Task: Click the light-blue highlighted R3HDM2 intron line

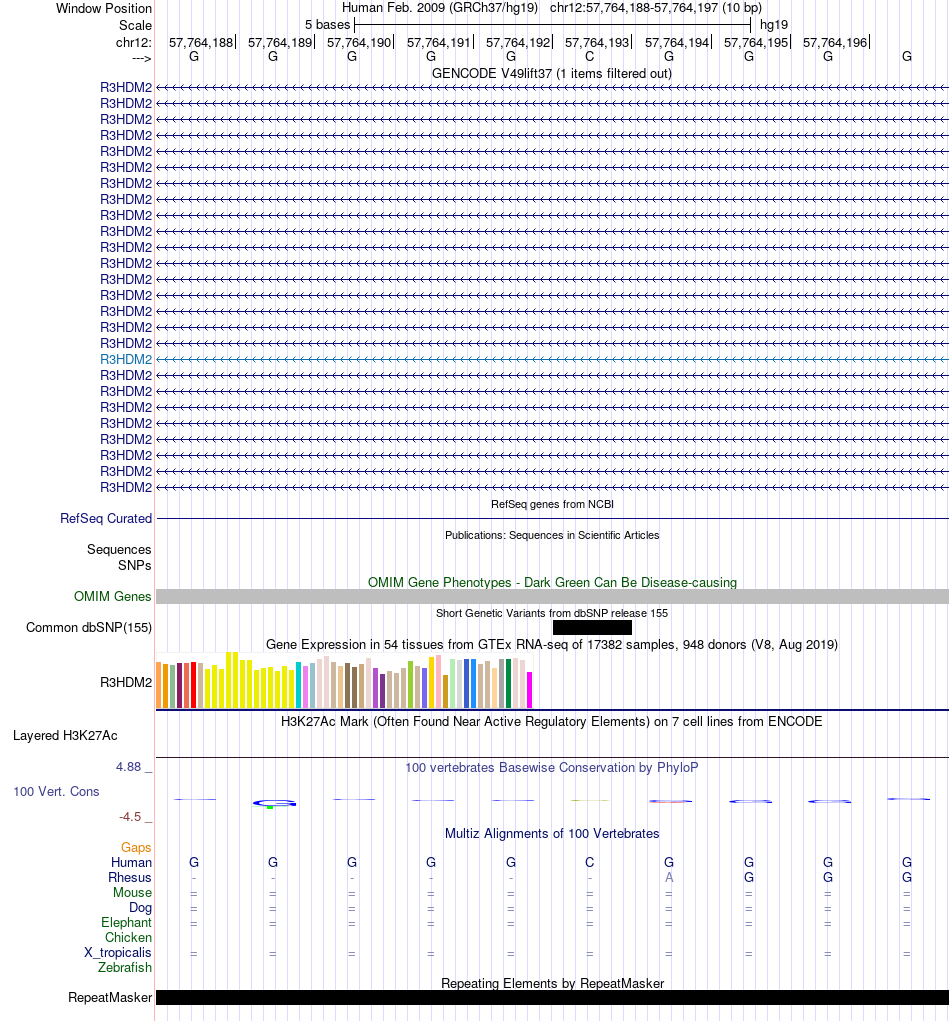Action: [552, 359]
